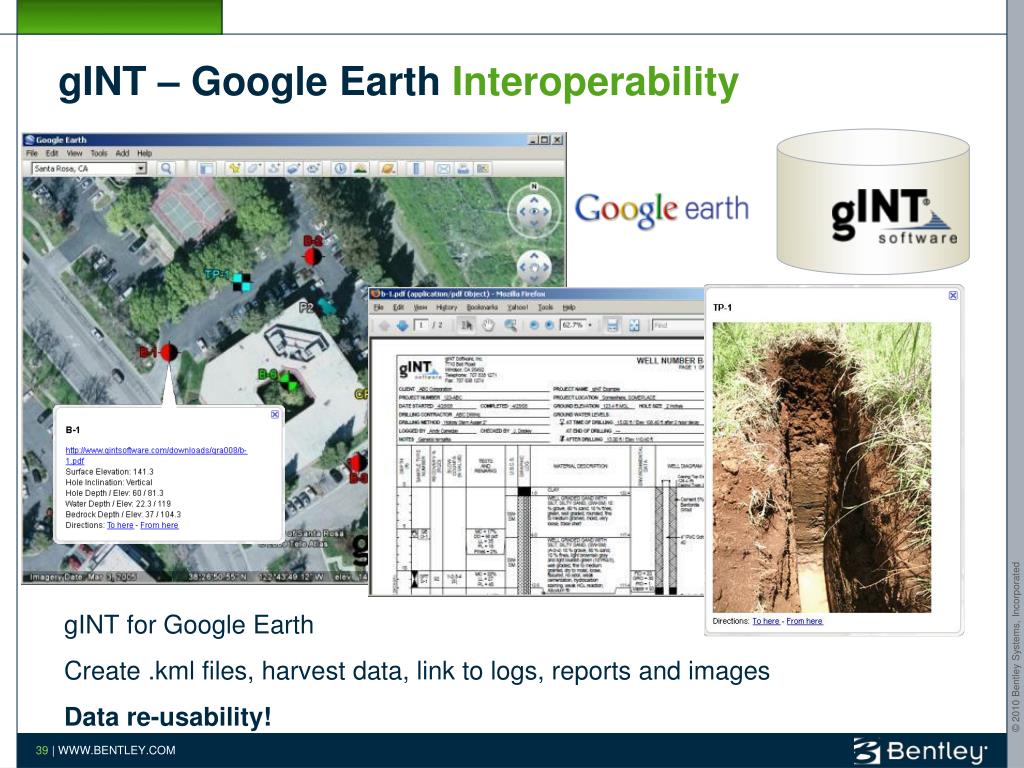Click the WWW.BENTLEY.COM footer text

tap(117, 750)
